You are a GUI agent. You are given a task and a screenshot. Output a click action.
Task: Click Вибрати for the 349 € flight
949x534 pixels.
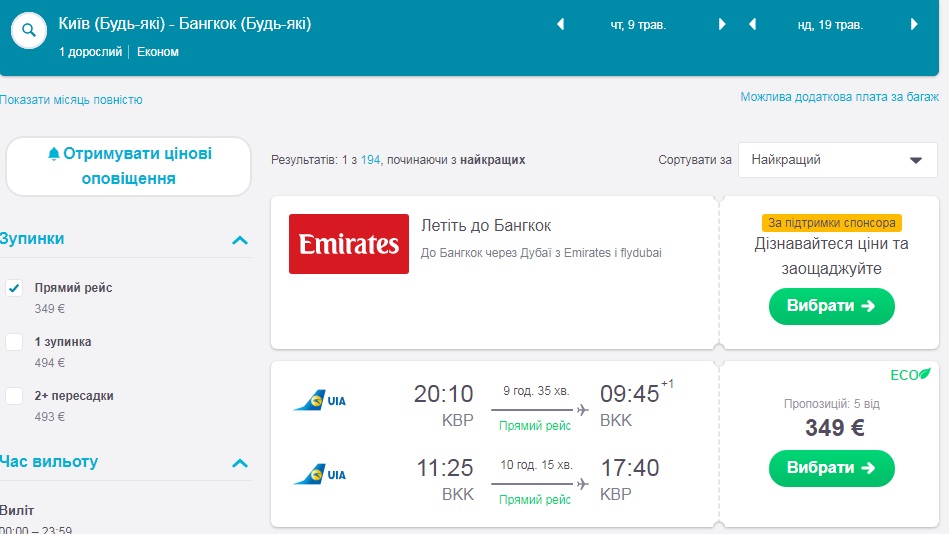pyautogui.click(x=831, y=468)
